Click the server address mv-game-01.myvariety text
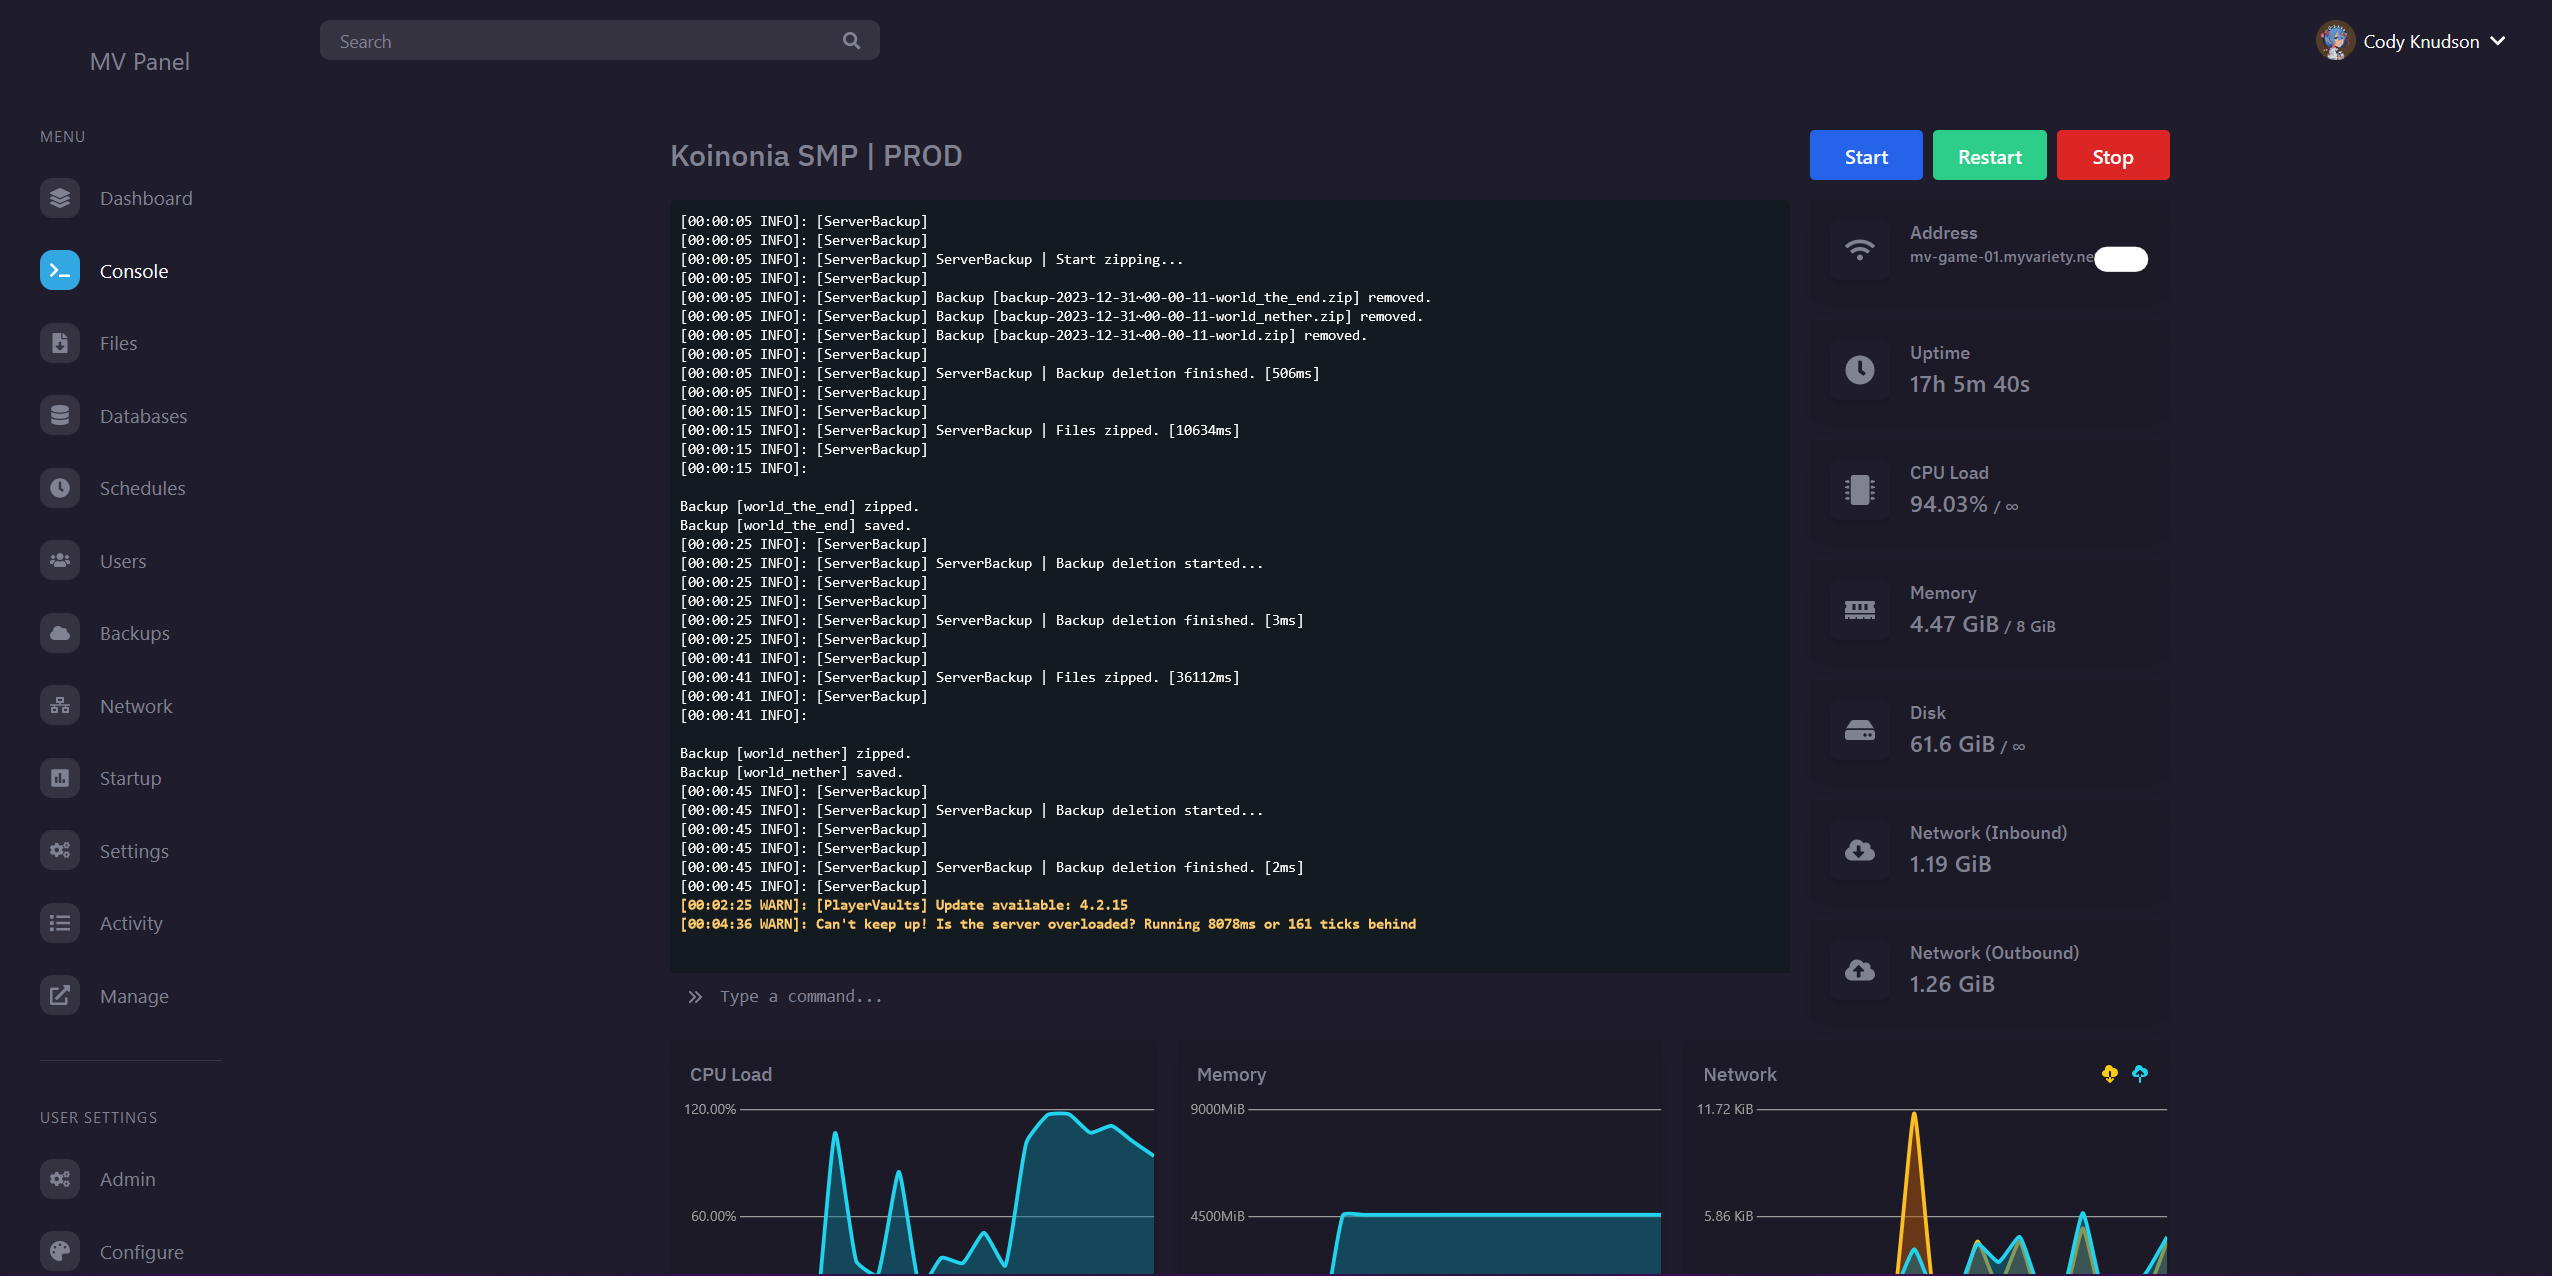The width and height of the screenshot is (2552, 1276). pos(2002,257)
